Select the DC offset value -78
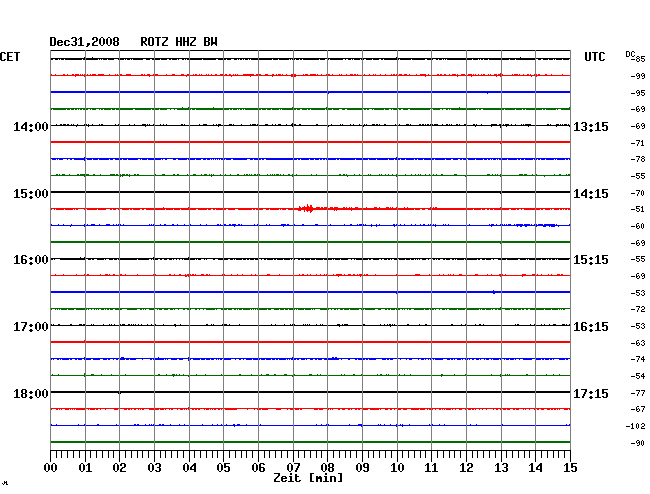The height and width of the screenshot is (494, 650). (638, 159)
